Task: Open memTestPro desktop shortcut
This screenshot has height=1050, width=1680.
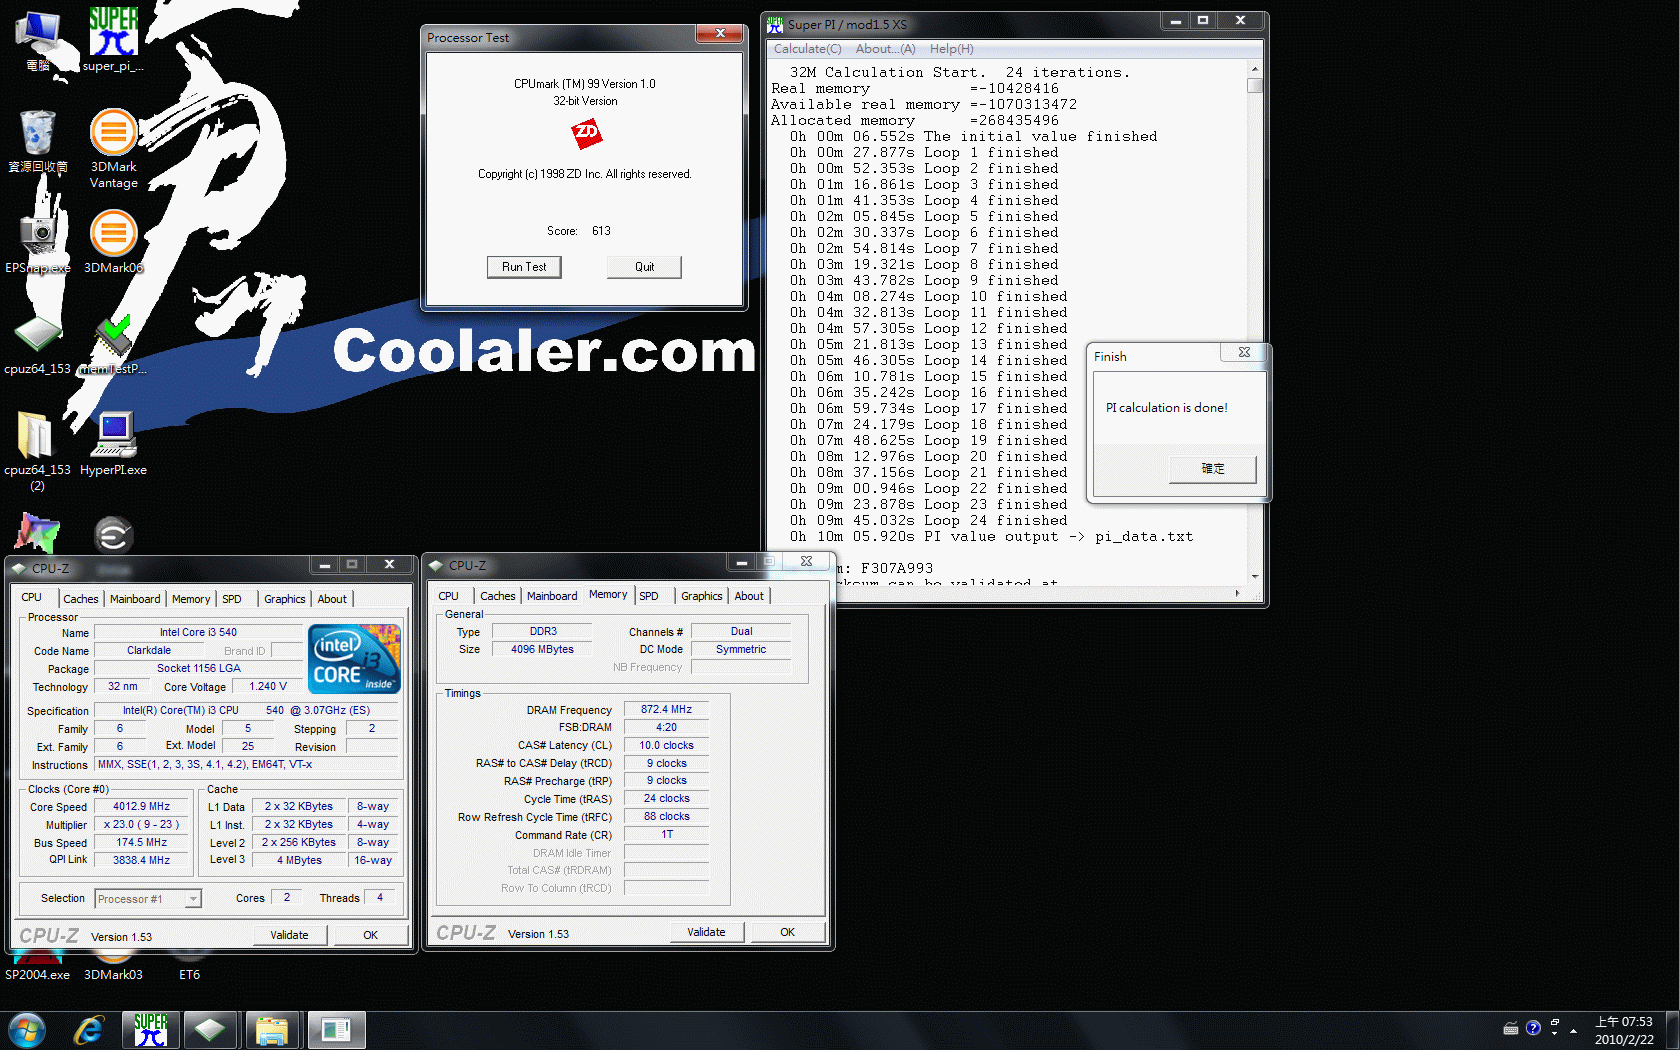Action: click(113, 343)
